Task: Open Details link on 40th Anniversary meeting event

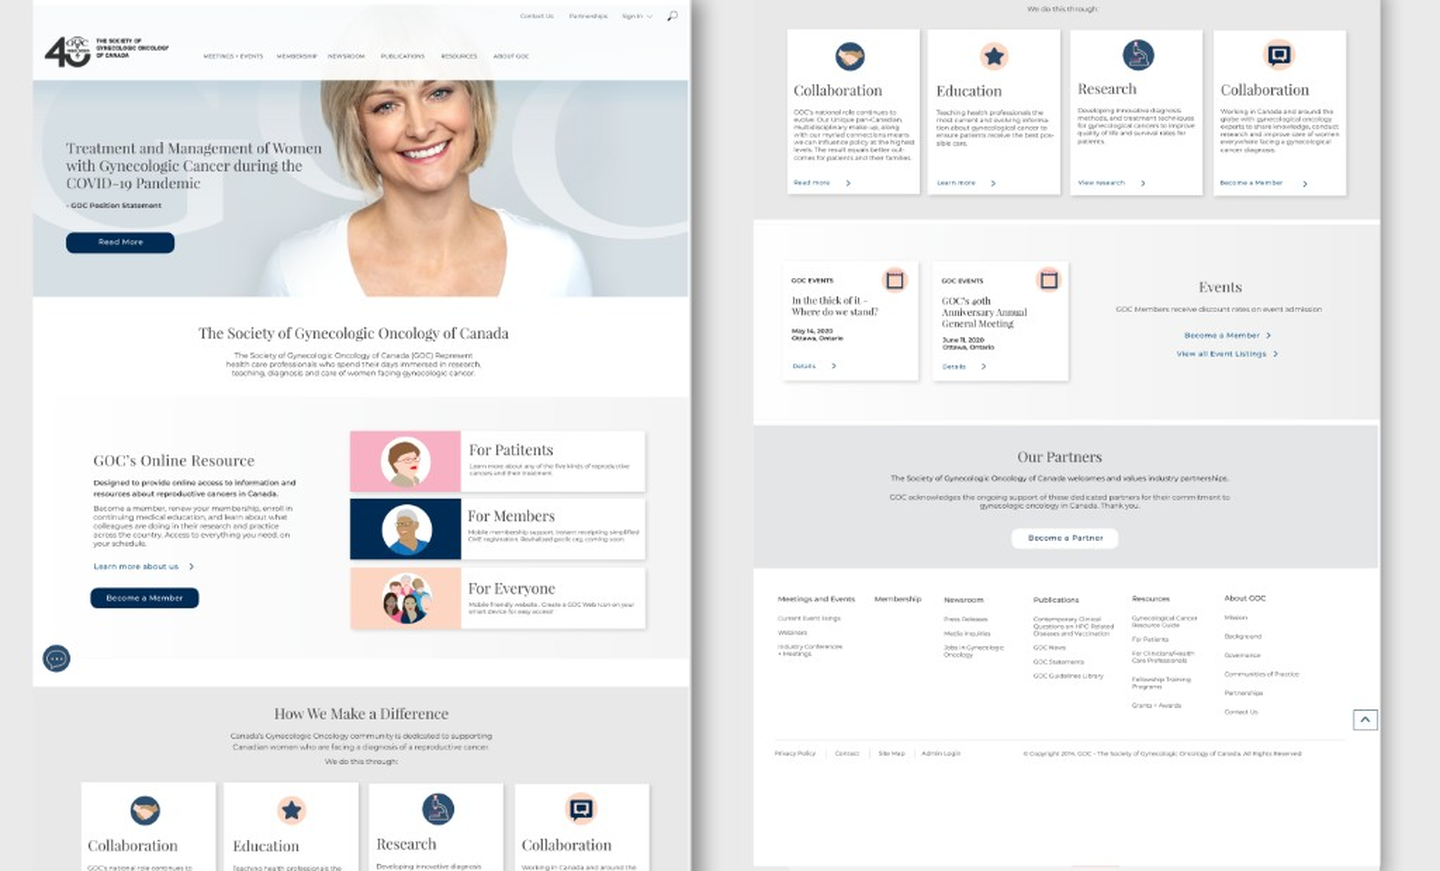Action: click(954, 366)
